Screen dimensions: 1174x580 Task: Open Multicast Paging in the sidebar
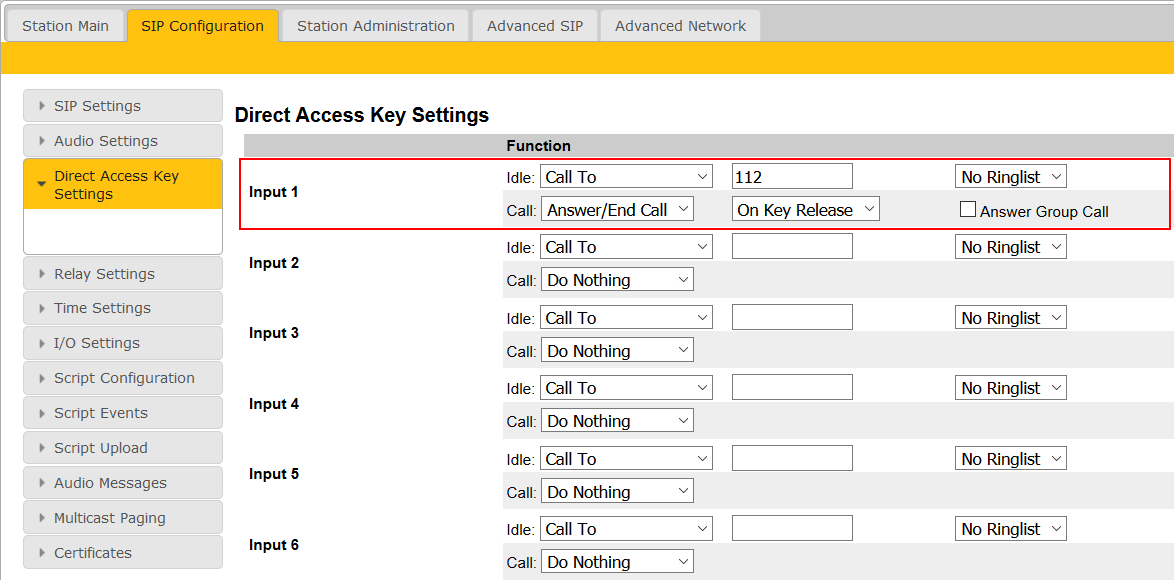[109, 518]
